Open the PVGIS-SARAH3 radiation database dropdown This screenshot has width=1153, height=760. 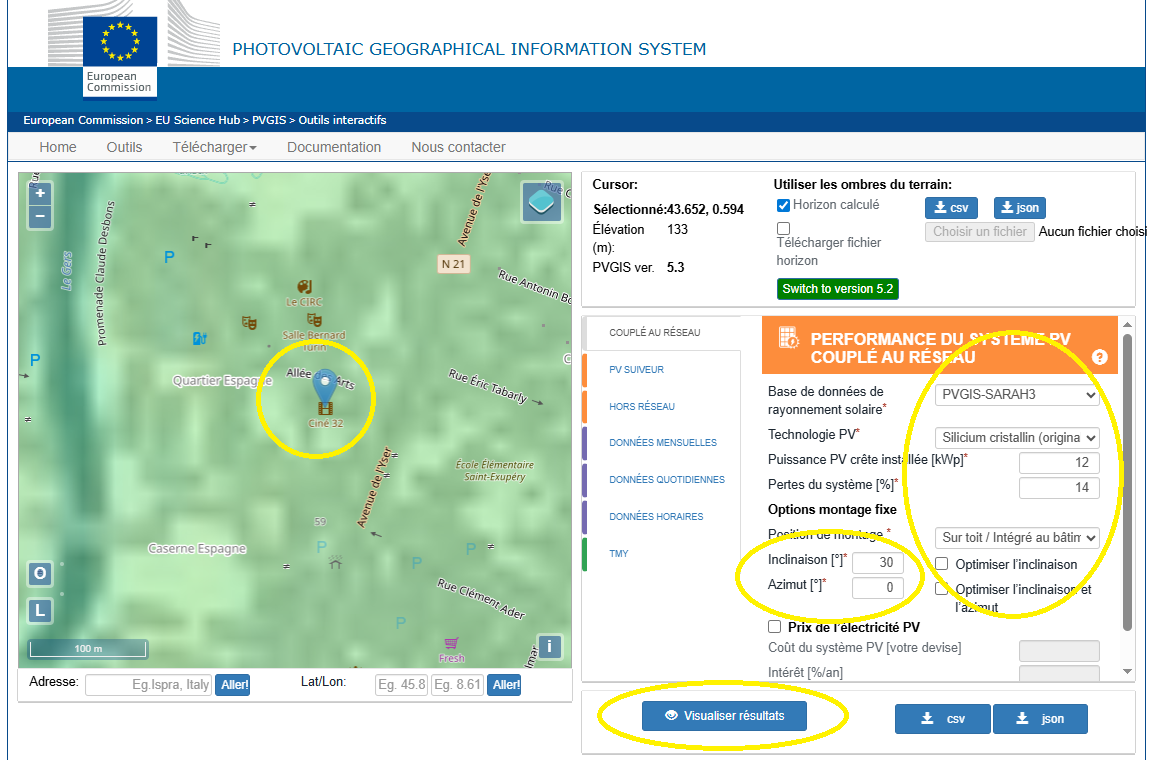(1017, 395)
